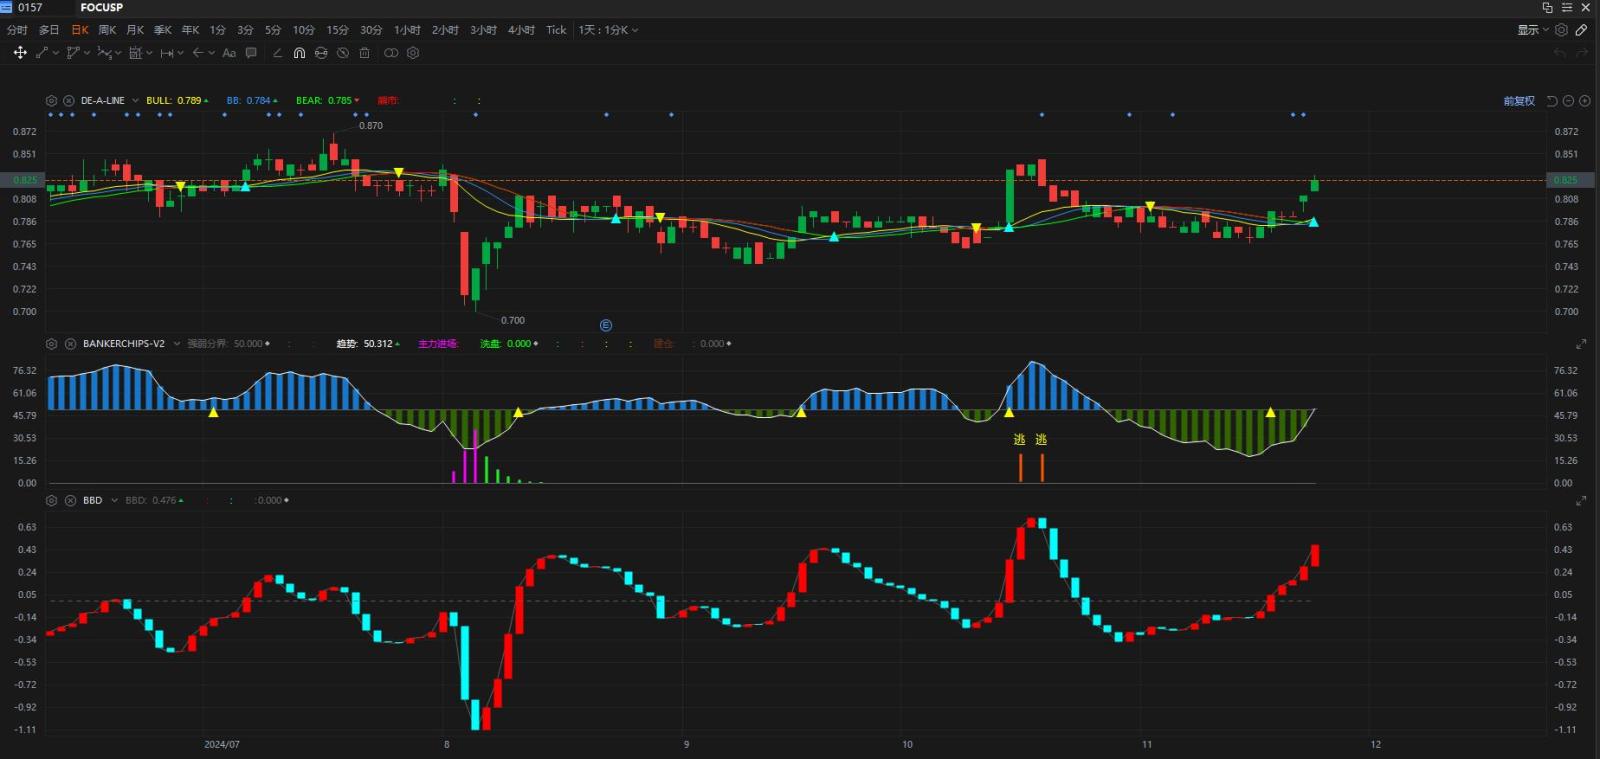Click the drawing sync icon
Viewport: 1600px width, 759px height.
point(321,53)
